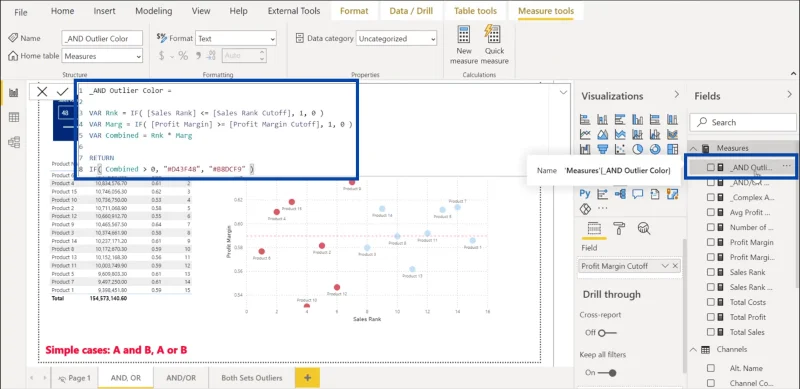Toggle the Cross-report drill through switch
This screenshot has width=800, height=389.
point(607,333)
